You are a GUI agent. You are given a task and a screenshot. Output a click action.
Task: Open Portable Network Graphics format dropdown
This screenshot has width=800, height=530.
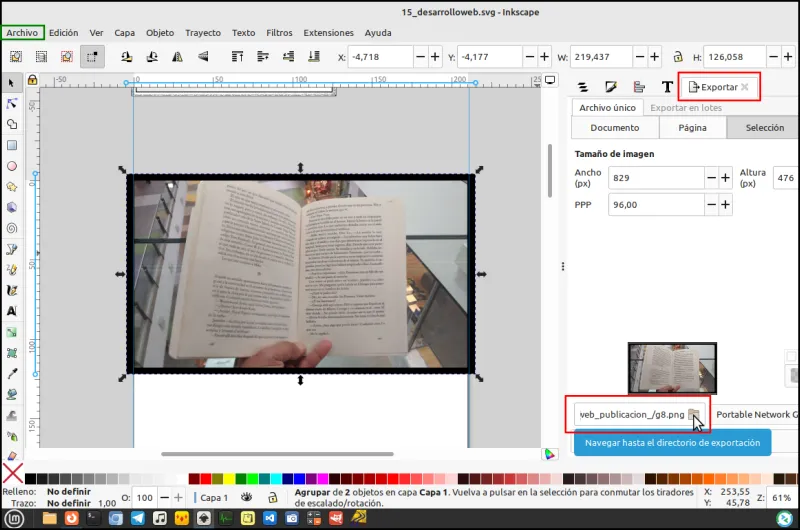pyautogui.click(x=755, y=415)
